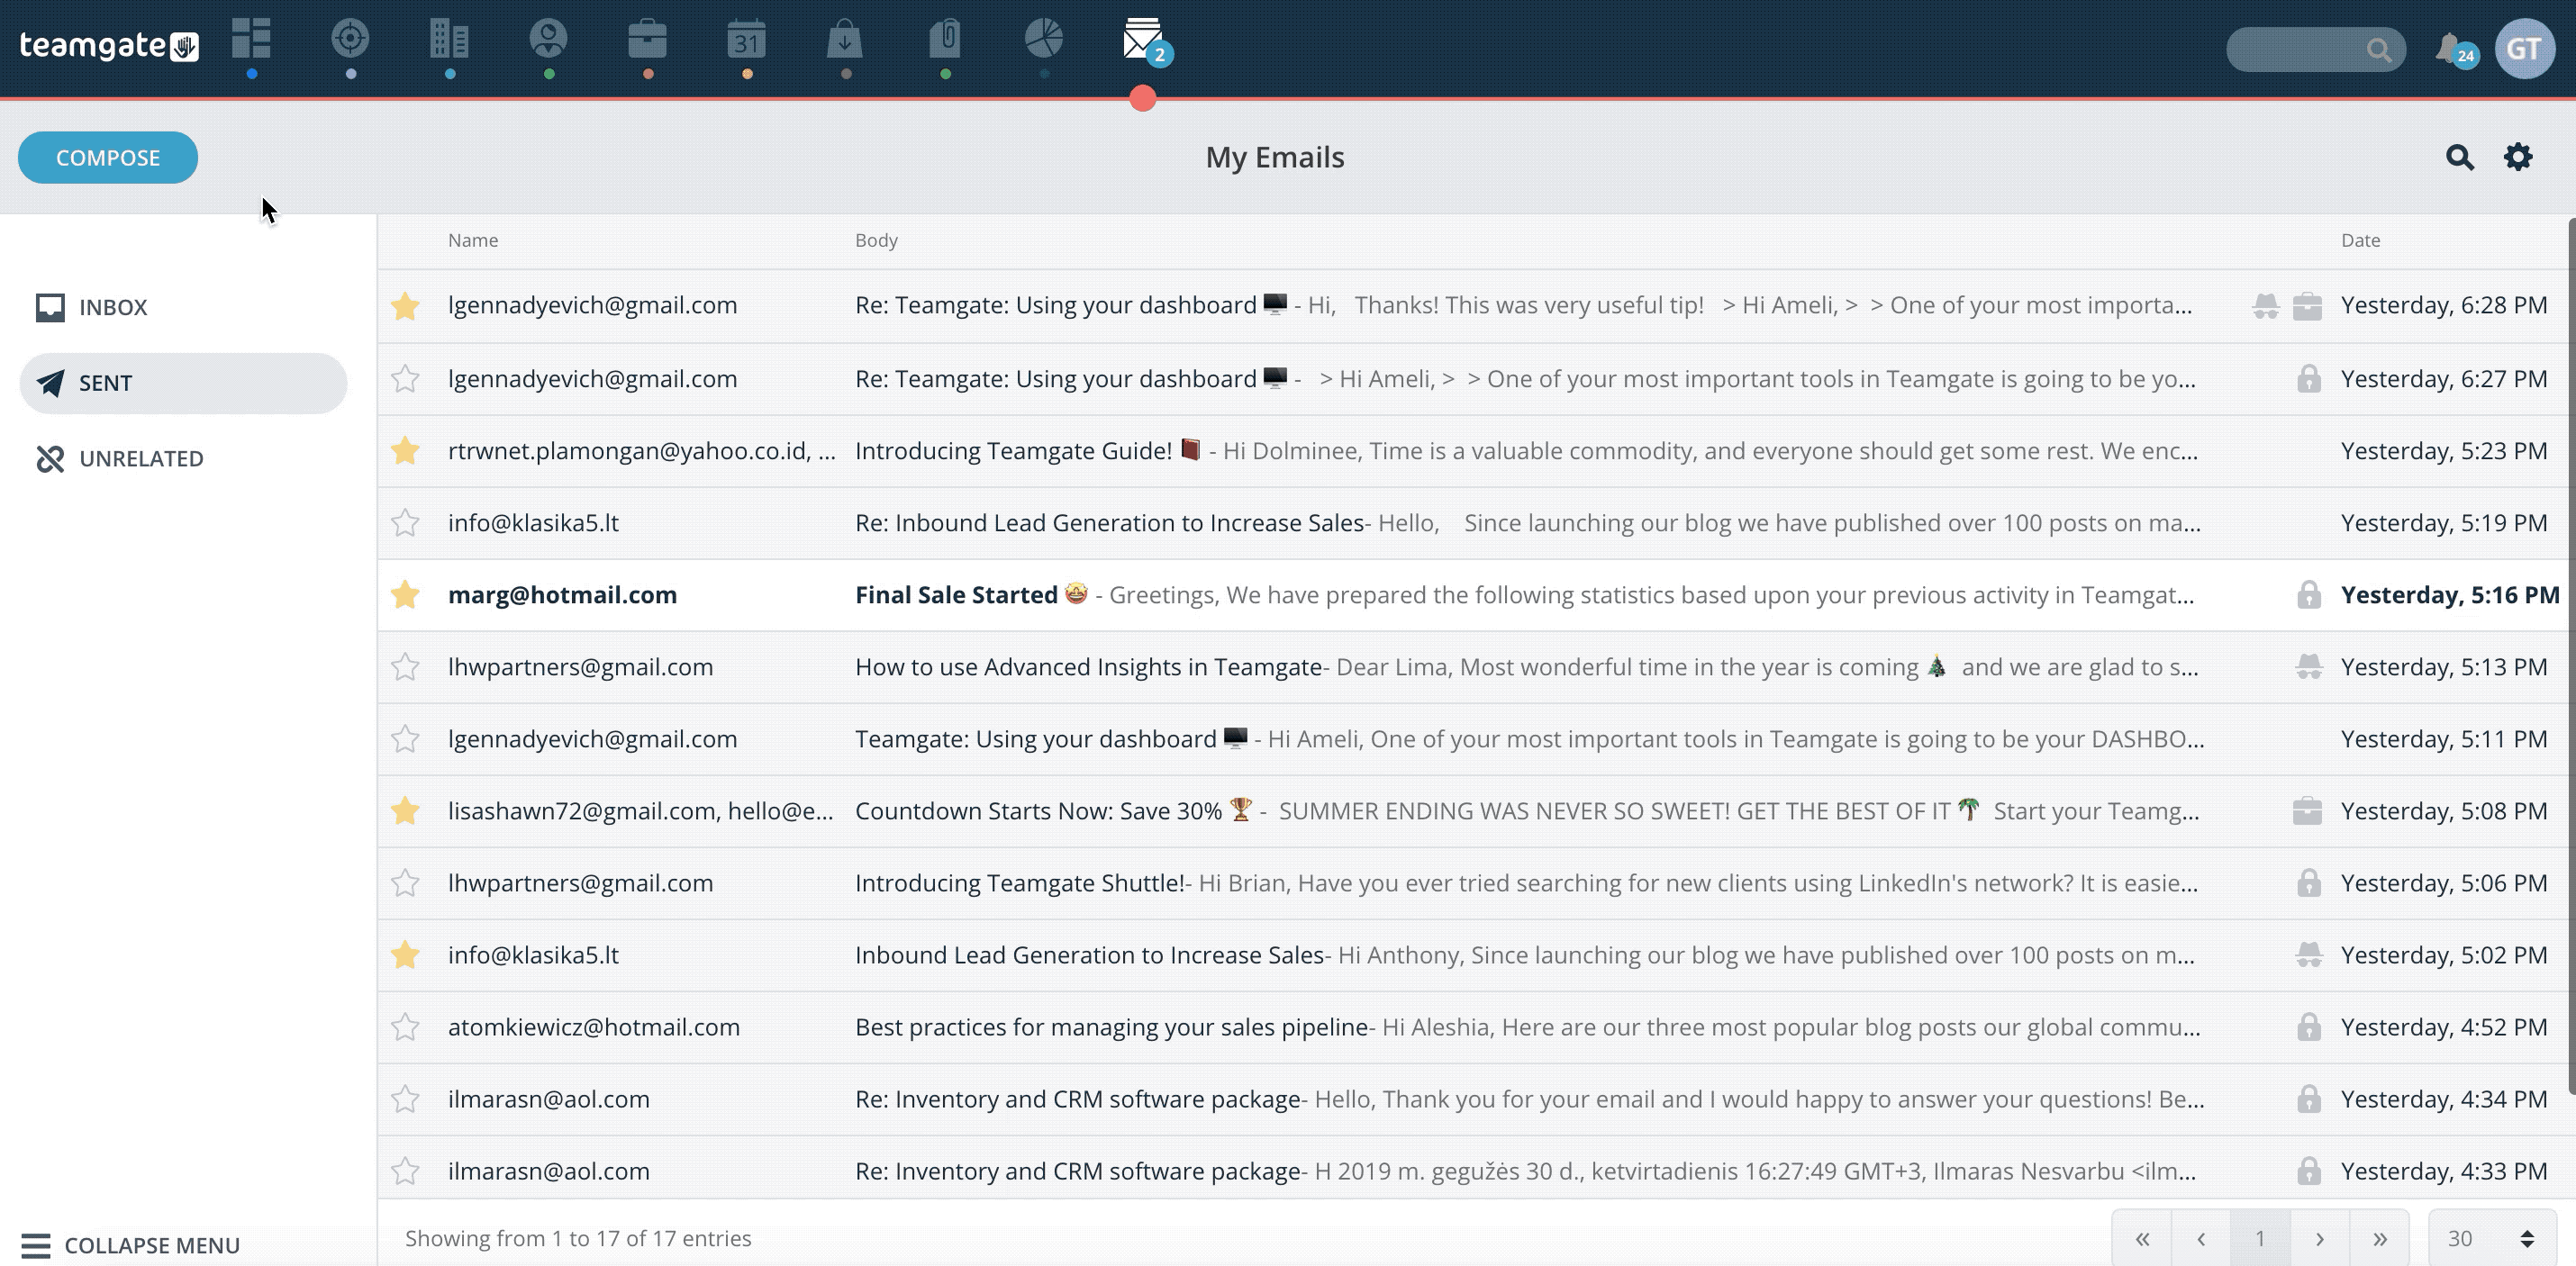Click the search magnifier in My Emails header
Viewport: 2576px width, 1266px height.
[x=2459, y=157]
